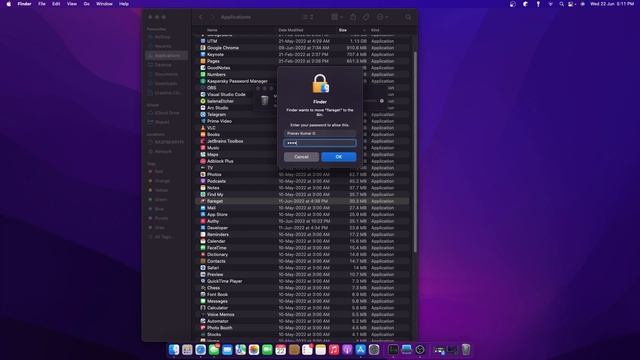The image size is (640, 360).
Task: Open the Help menu
Action: pyautogui.click(x=124, y=4)
